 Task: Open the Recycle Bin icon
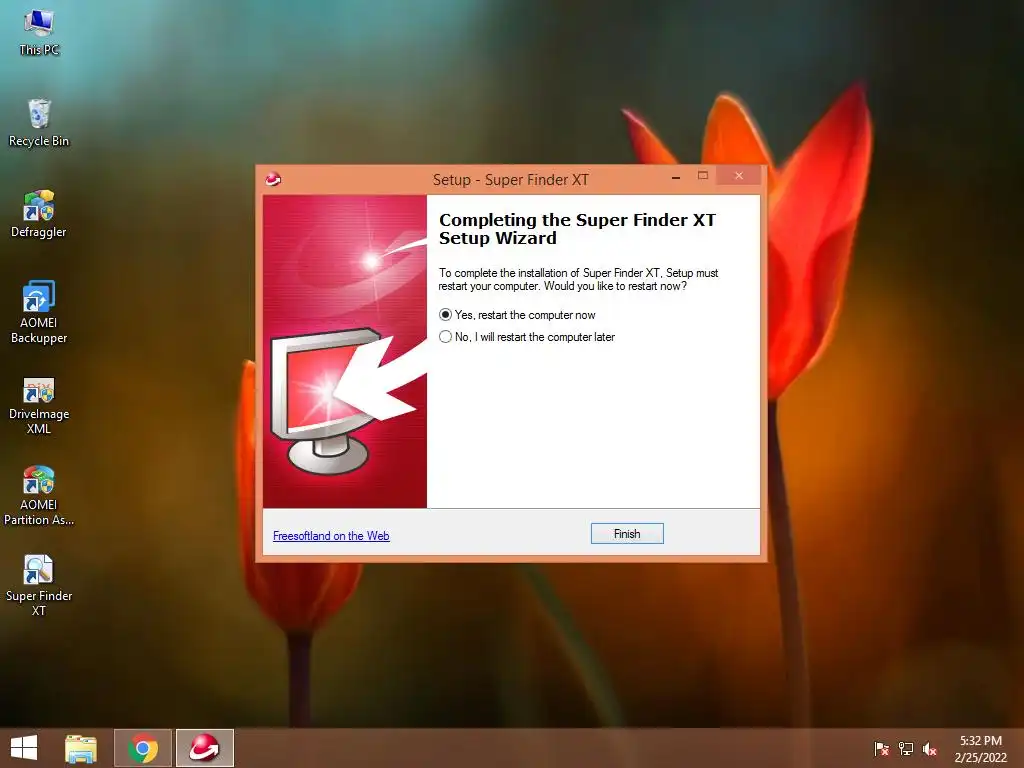[x=39, y=123]
